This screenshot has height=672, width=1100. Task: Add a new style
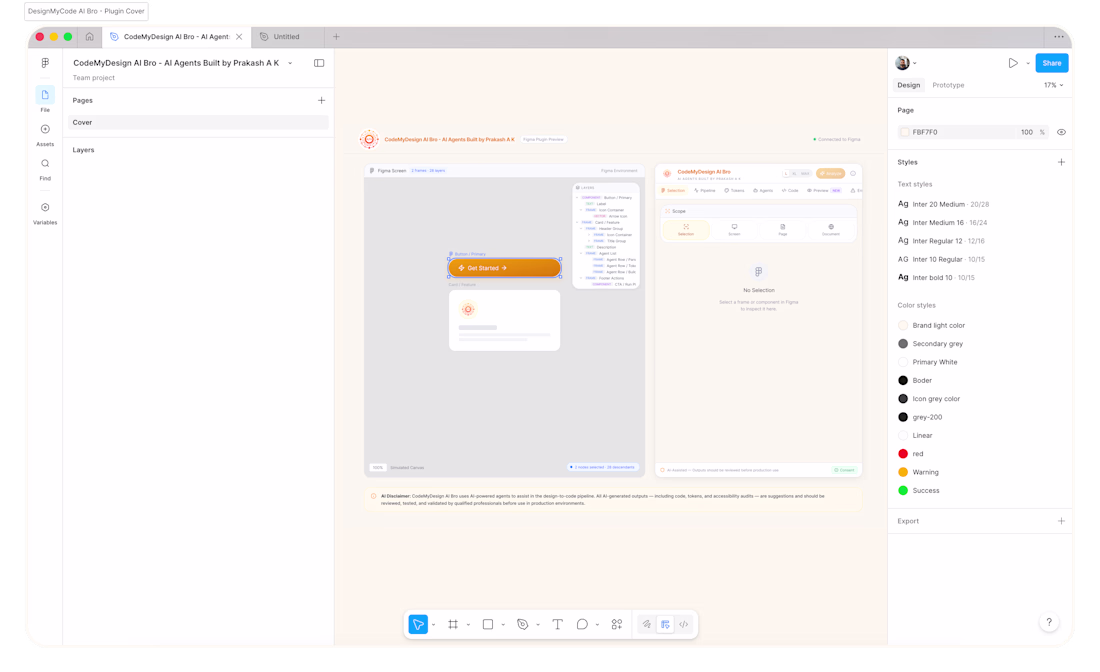tap(1061, 162)
